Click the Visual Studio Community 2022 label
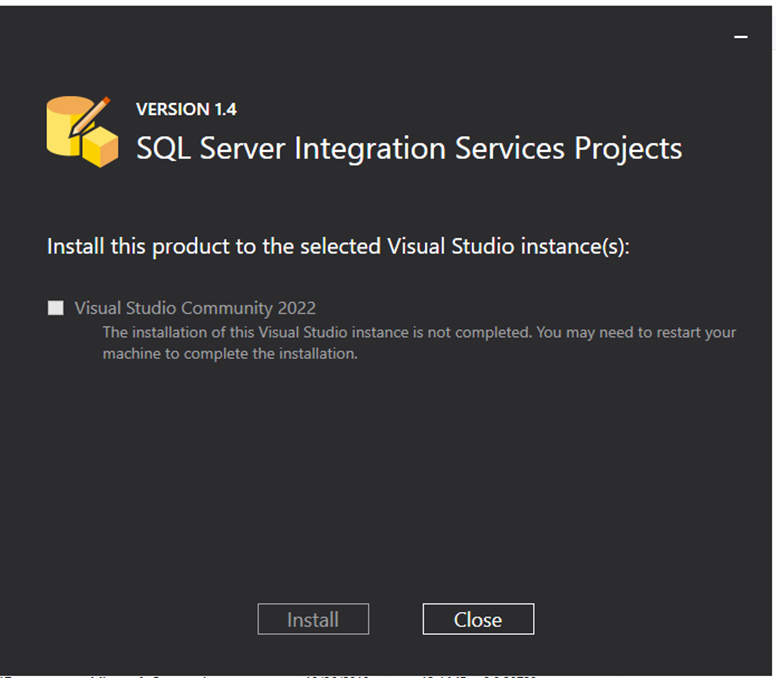Screen dimensions: 776x678 tap(195, 308)
